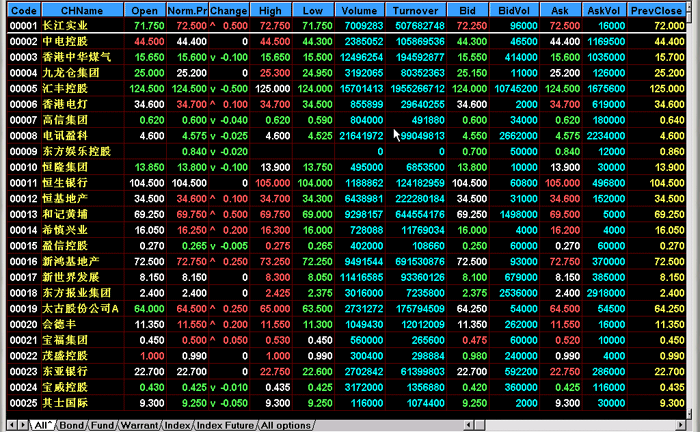This screenshot has width=700, height=432.
Task: Click the PrevClose column header
Action: pos(656,10)
